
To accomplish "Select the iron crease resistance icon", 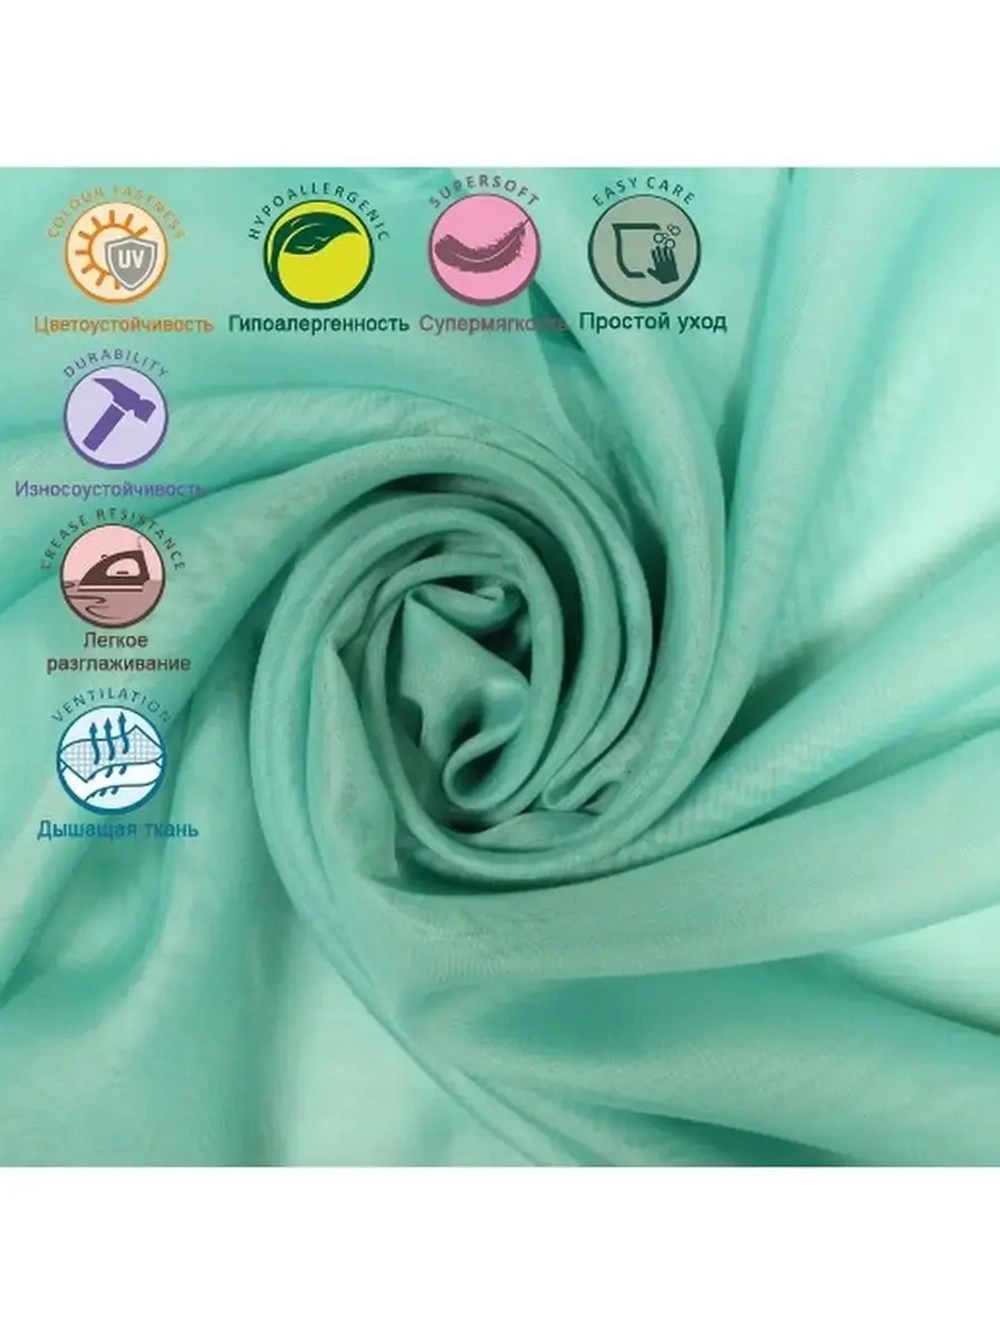I will 111,576.
